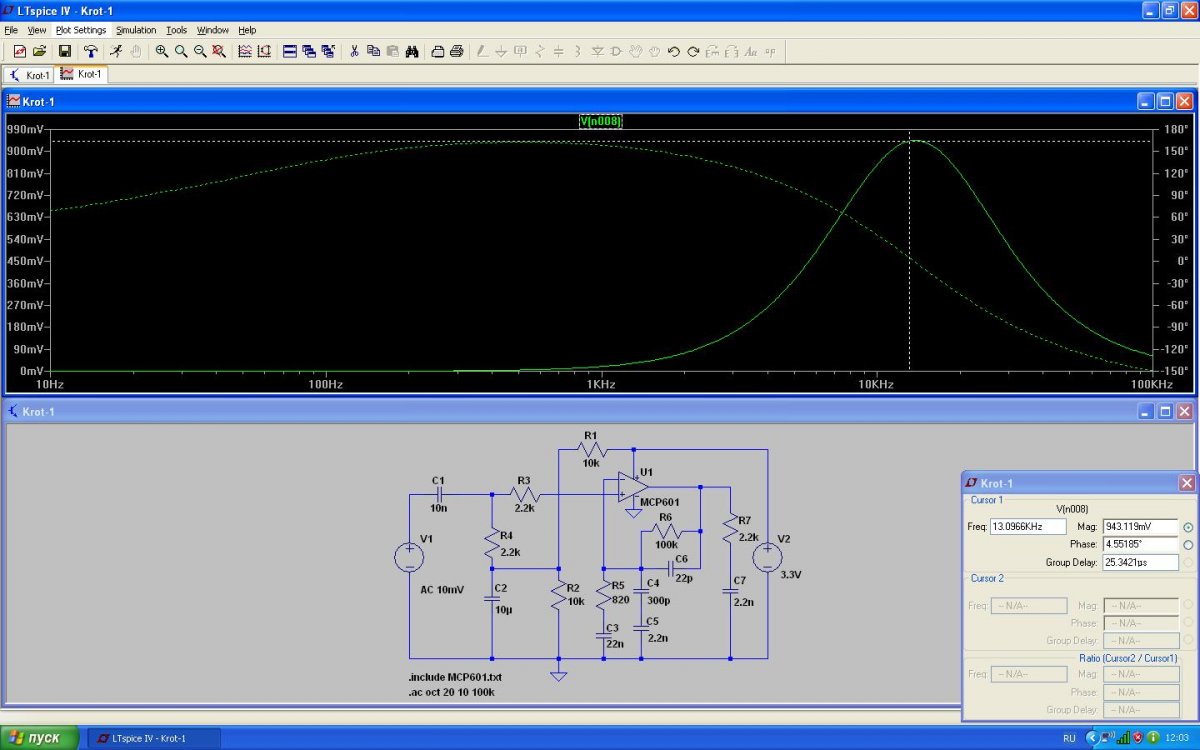Select the Zoom In magnifier tool

click(x=162, y=51)
